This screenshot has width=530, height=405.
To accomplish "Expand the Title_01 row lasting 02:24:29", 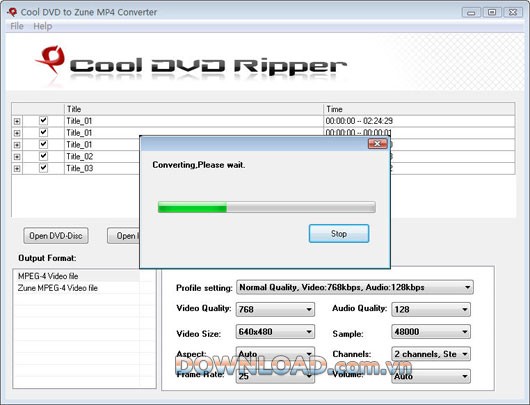I will tap(17, 121).
